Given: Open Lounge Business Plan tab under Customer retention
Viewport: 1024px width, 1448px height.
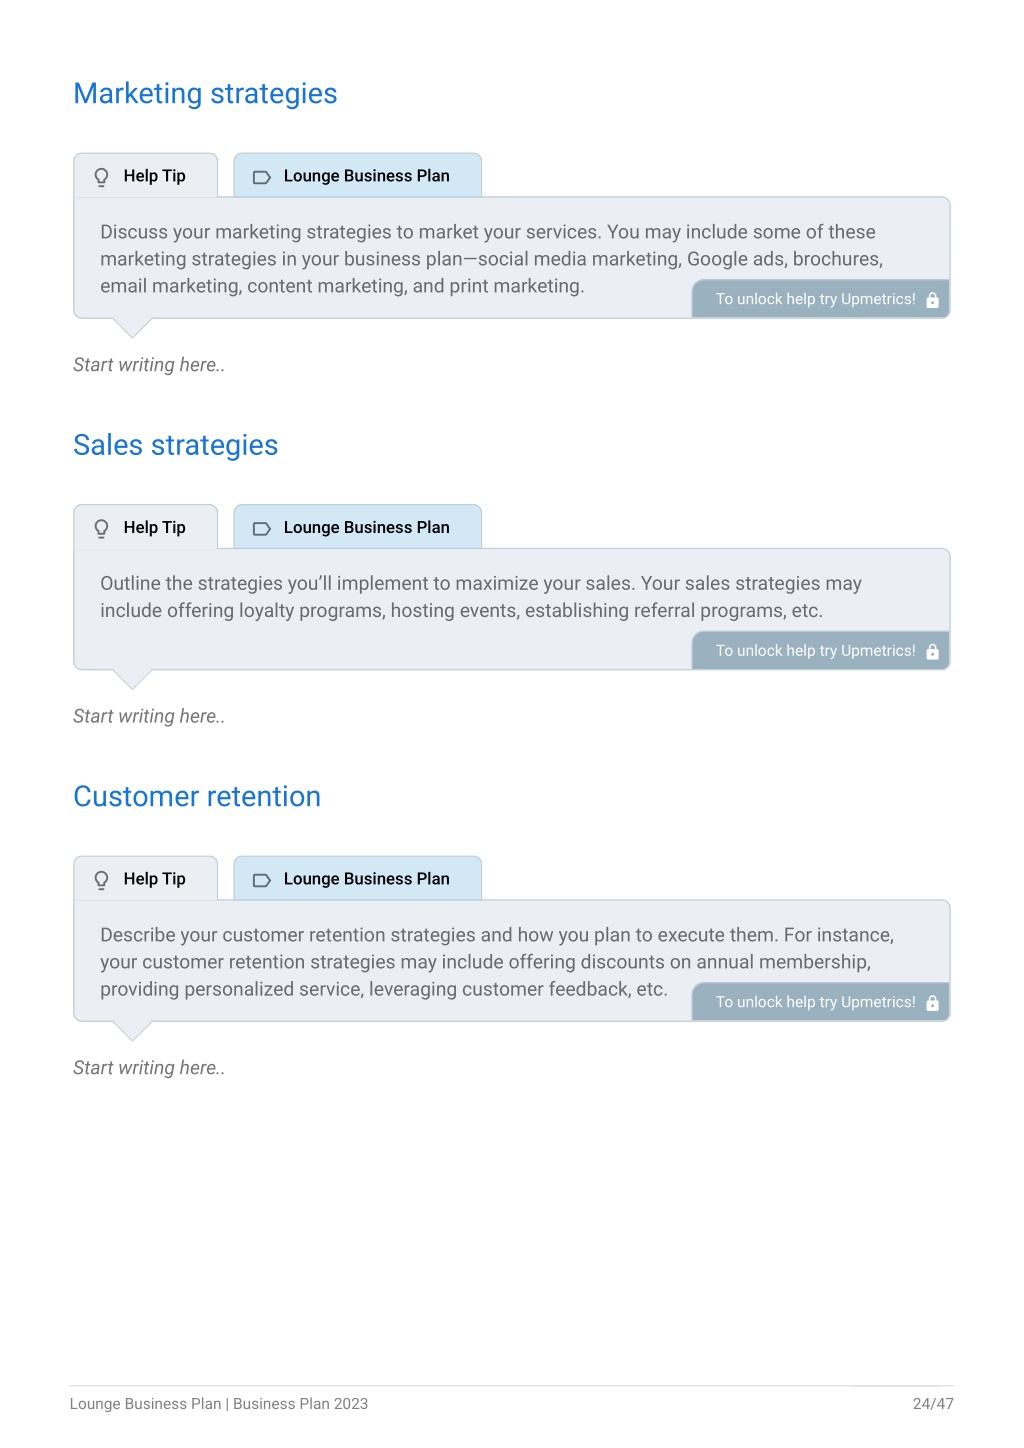Looking at the screenshot, I should [358, 879].
